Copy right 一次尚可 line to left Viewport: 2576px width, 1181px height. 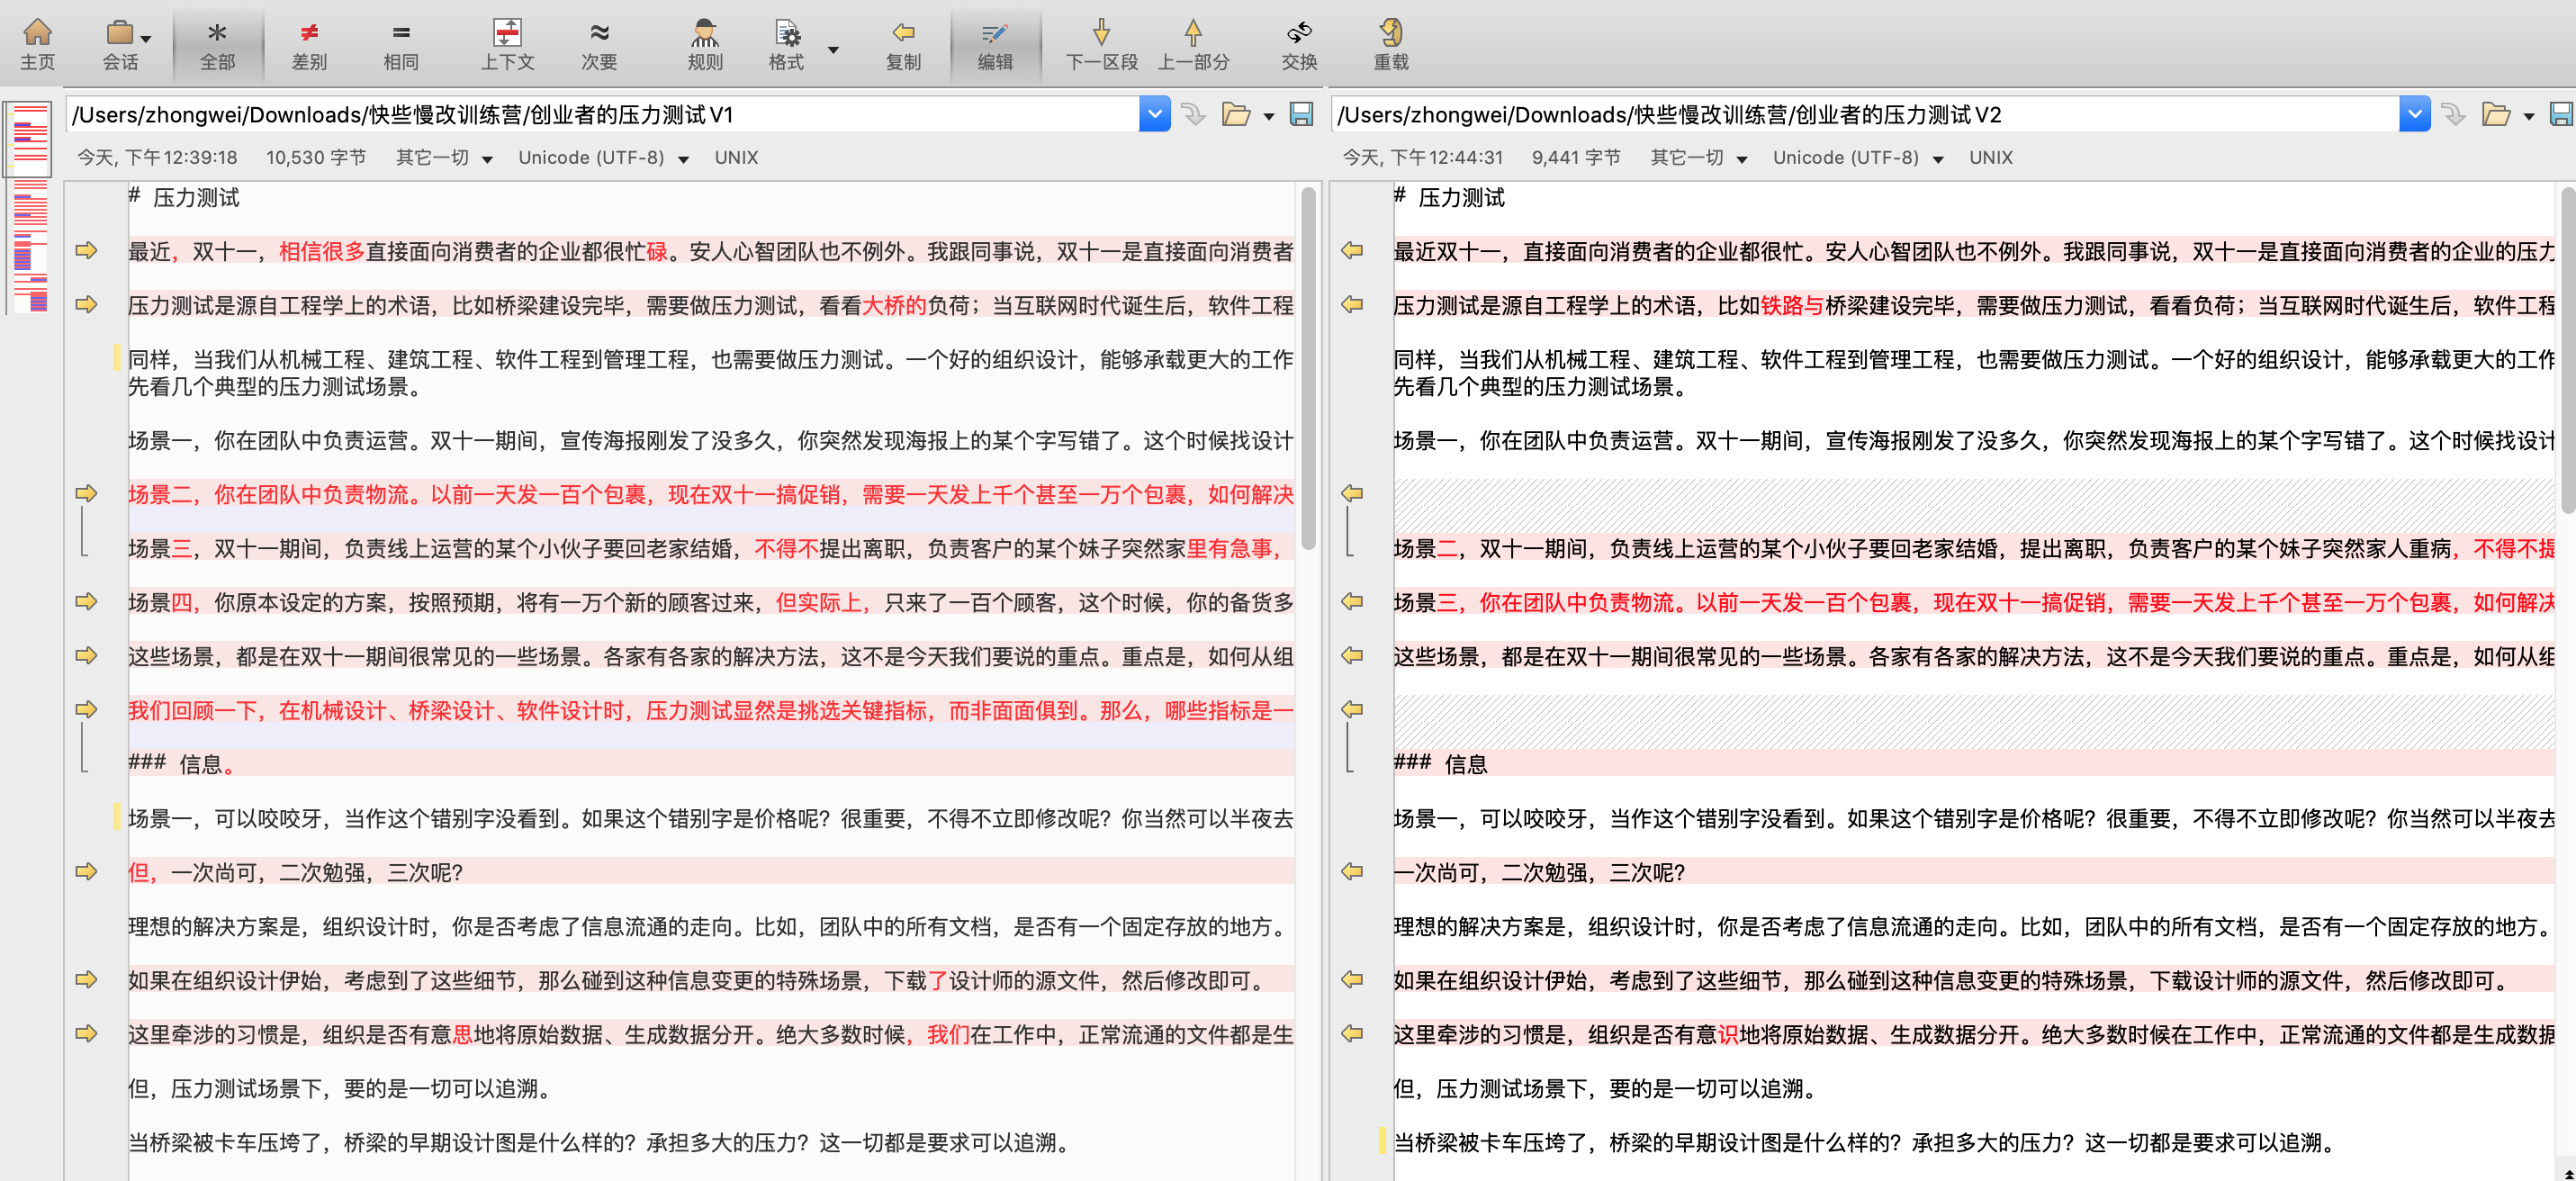coord(1352,872)
